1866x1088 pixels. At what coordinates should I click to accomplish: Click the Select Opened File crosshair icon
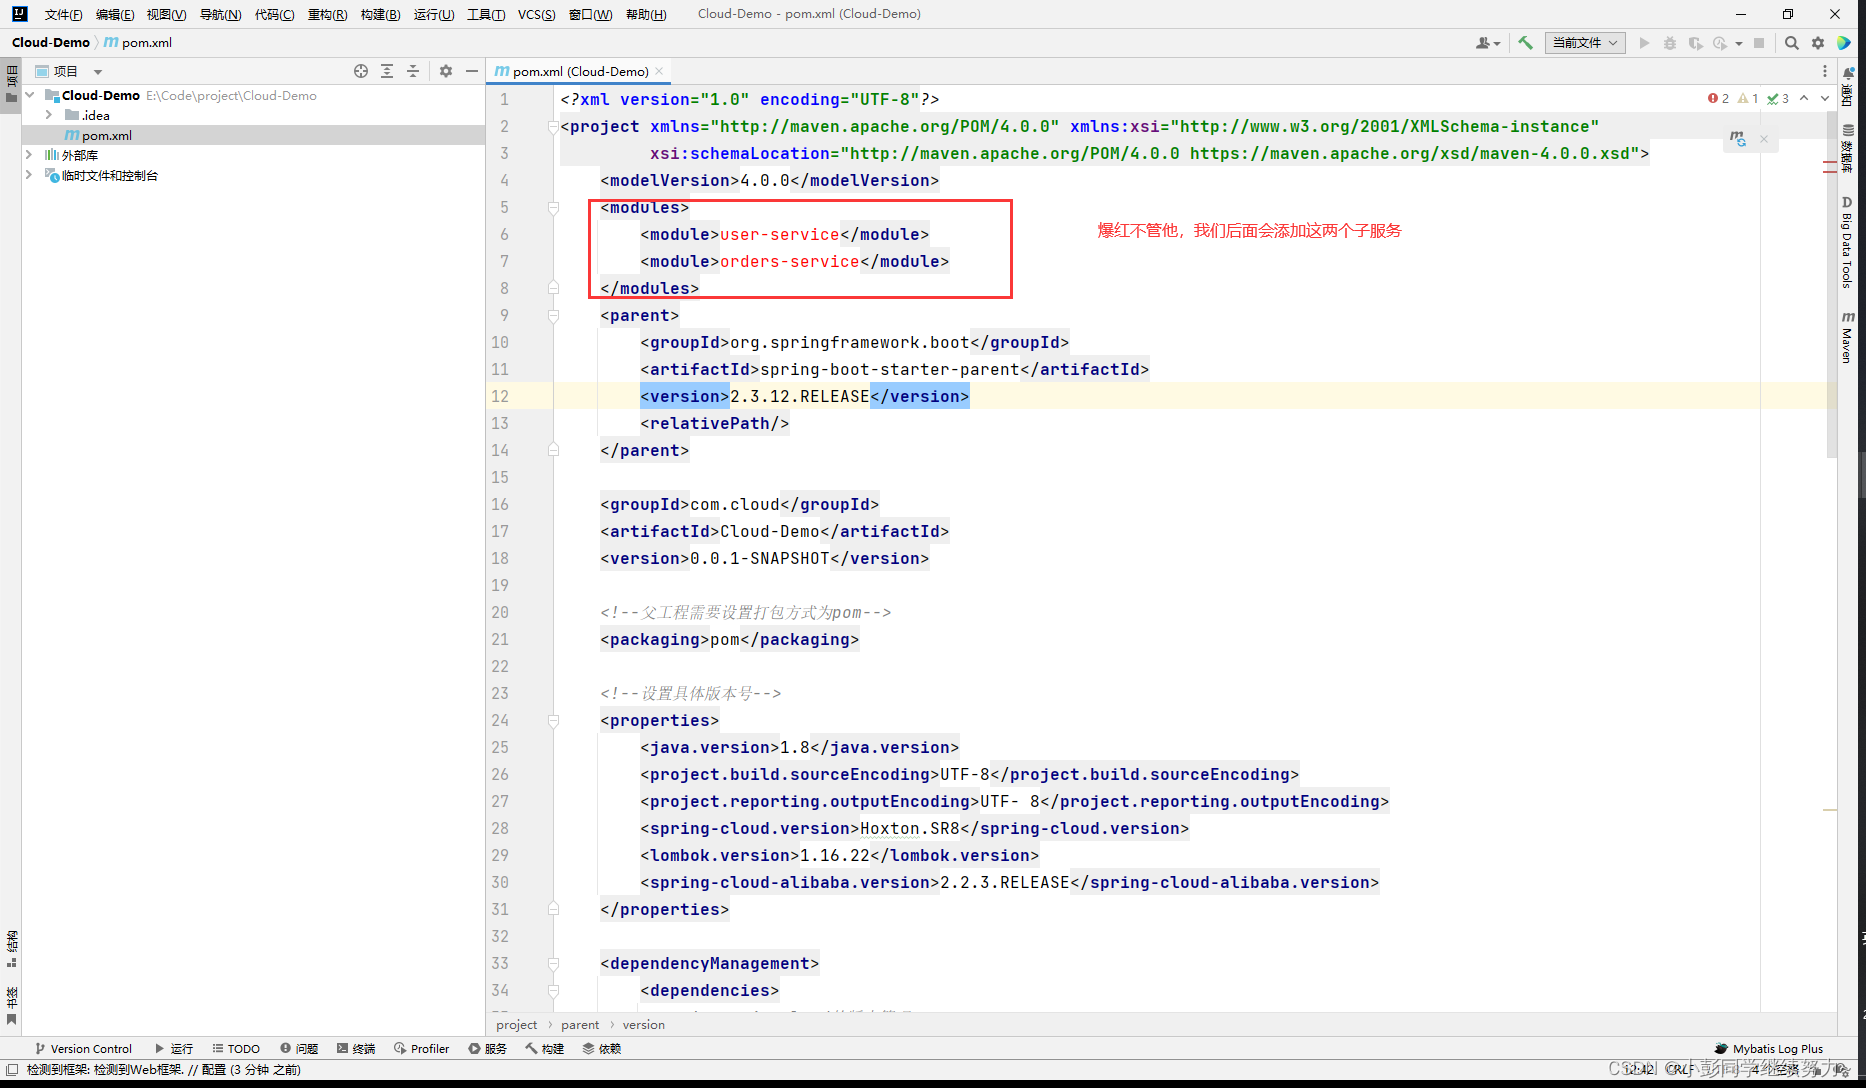click(x=361, y=71)
